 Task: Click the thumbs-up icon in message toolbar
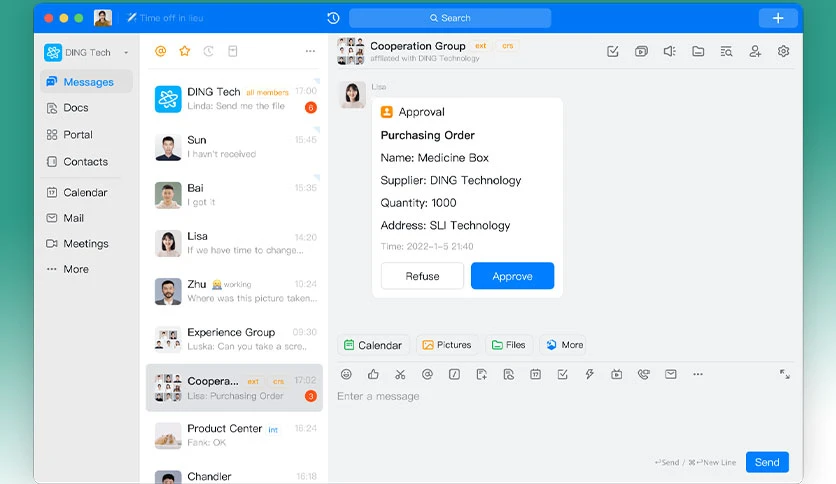pos(373,374)
